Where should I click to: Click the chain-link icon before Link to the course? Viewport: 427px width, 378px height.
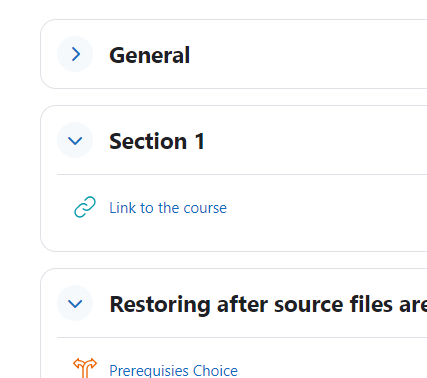tap(85, 207)
